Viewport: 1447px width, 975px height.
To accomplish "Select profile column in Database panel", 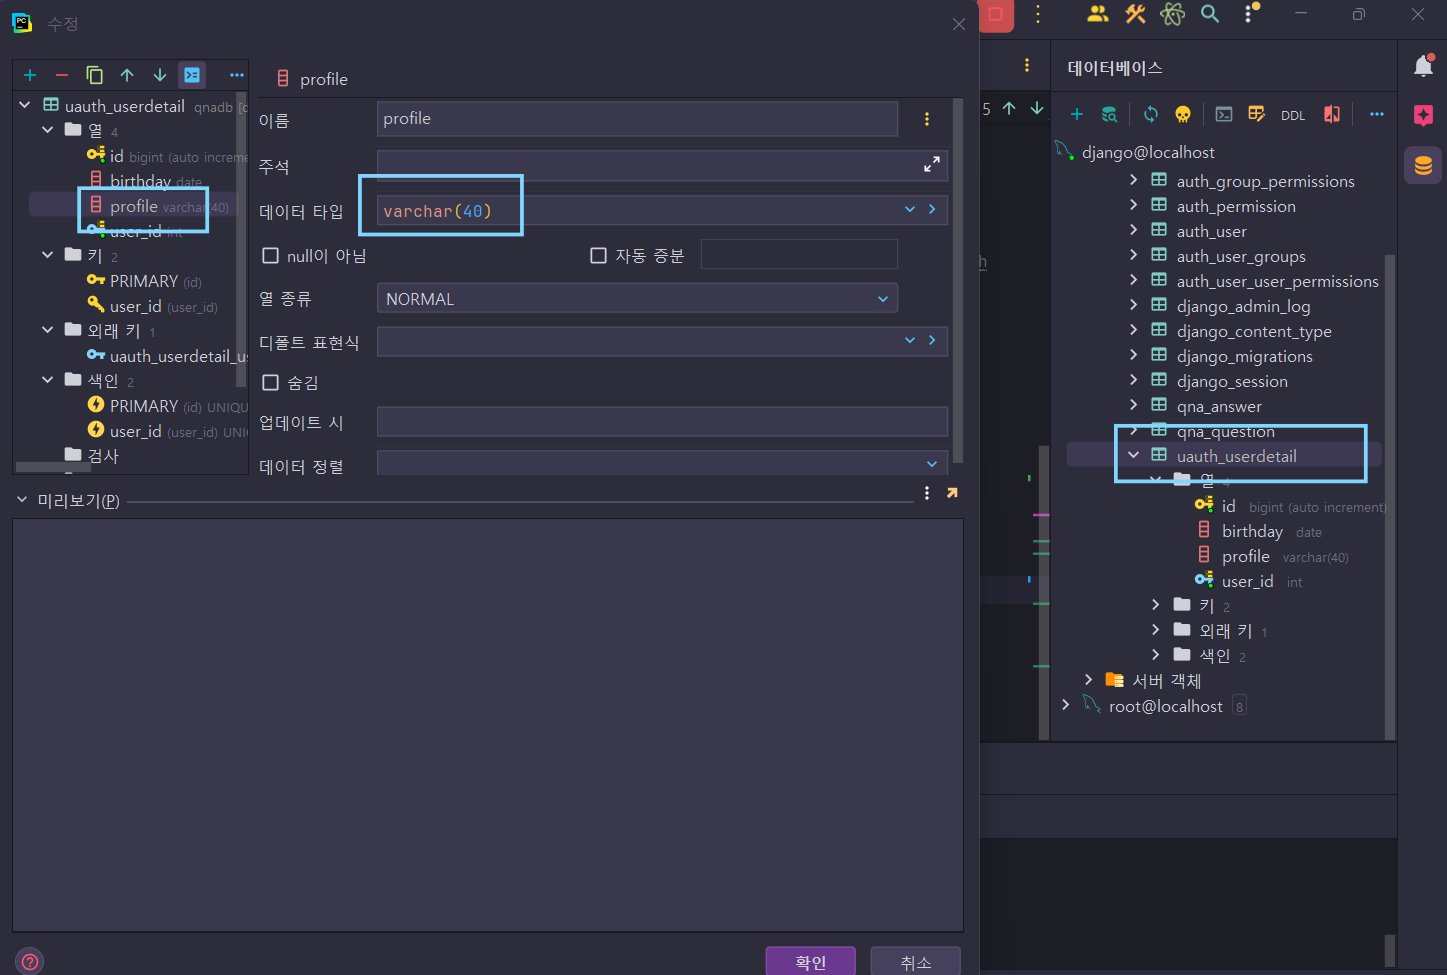I will [1245, 556].
